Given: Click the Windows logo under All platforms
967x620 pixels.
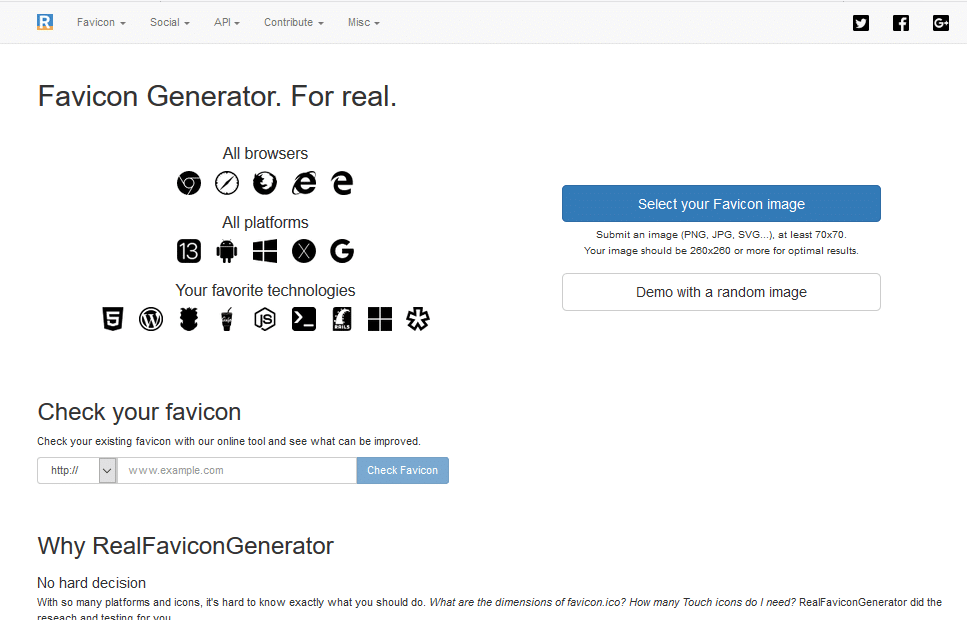Looking at the screenshot, I should (x=265, y=251).
